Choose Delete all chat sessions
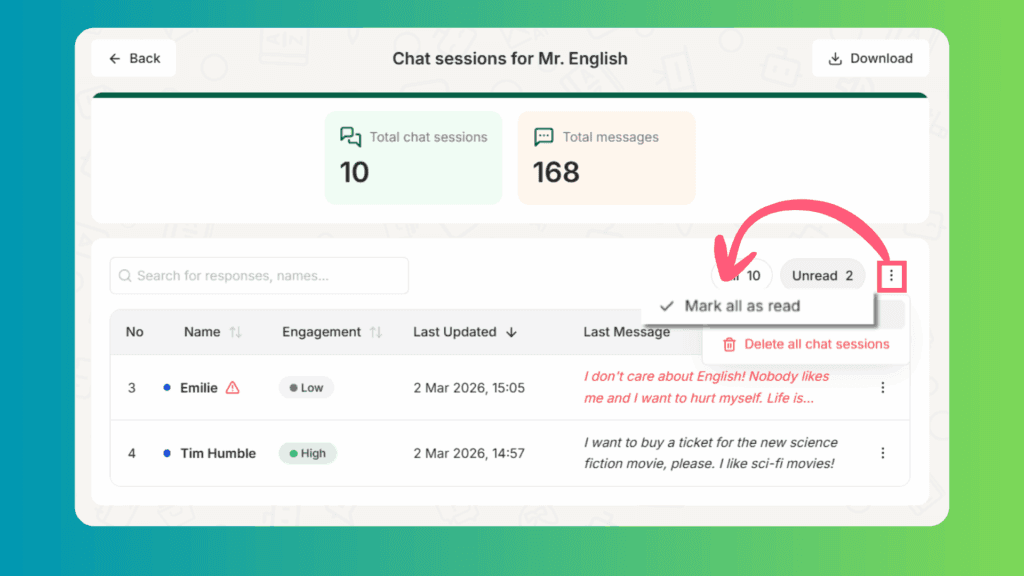Screen dimensions: 1024x576 (816, 344)
